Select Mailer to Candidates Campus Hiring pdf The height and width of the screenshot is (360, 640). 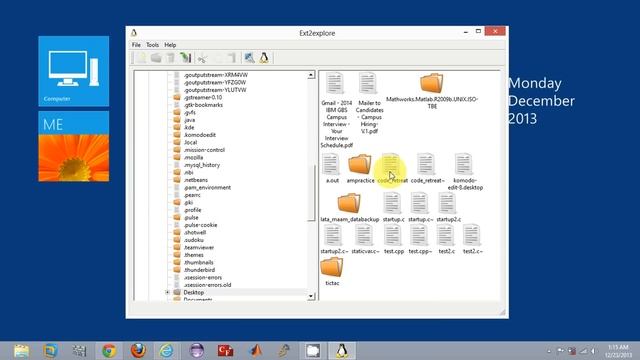369,103
